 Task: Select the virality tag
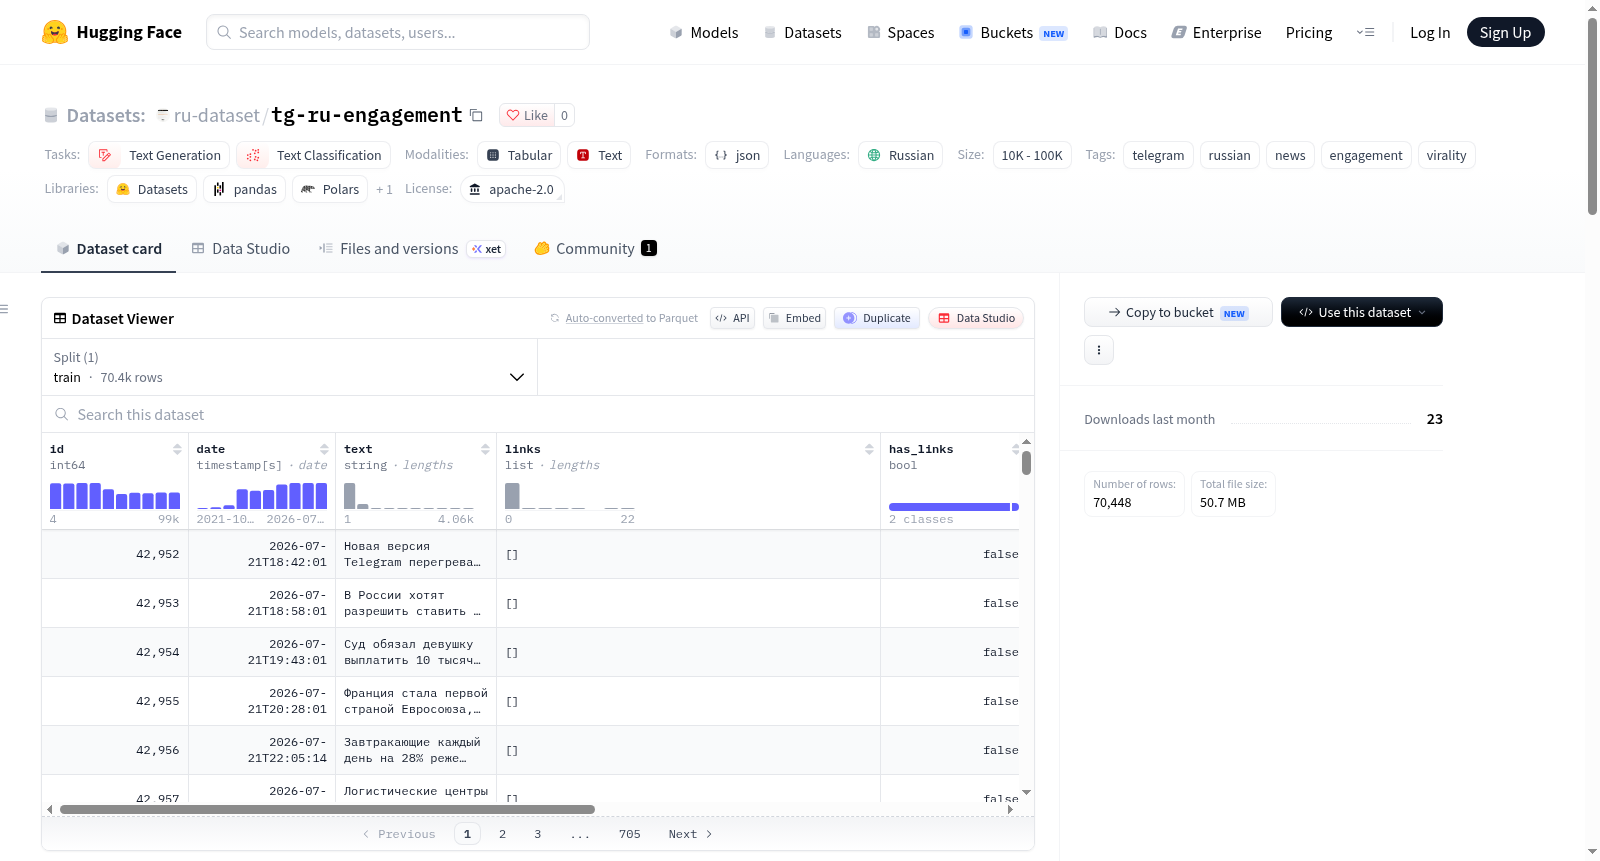click(1446, 155)
